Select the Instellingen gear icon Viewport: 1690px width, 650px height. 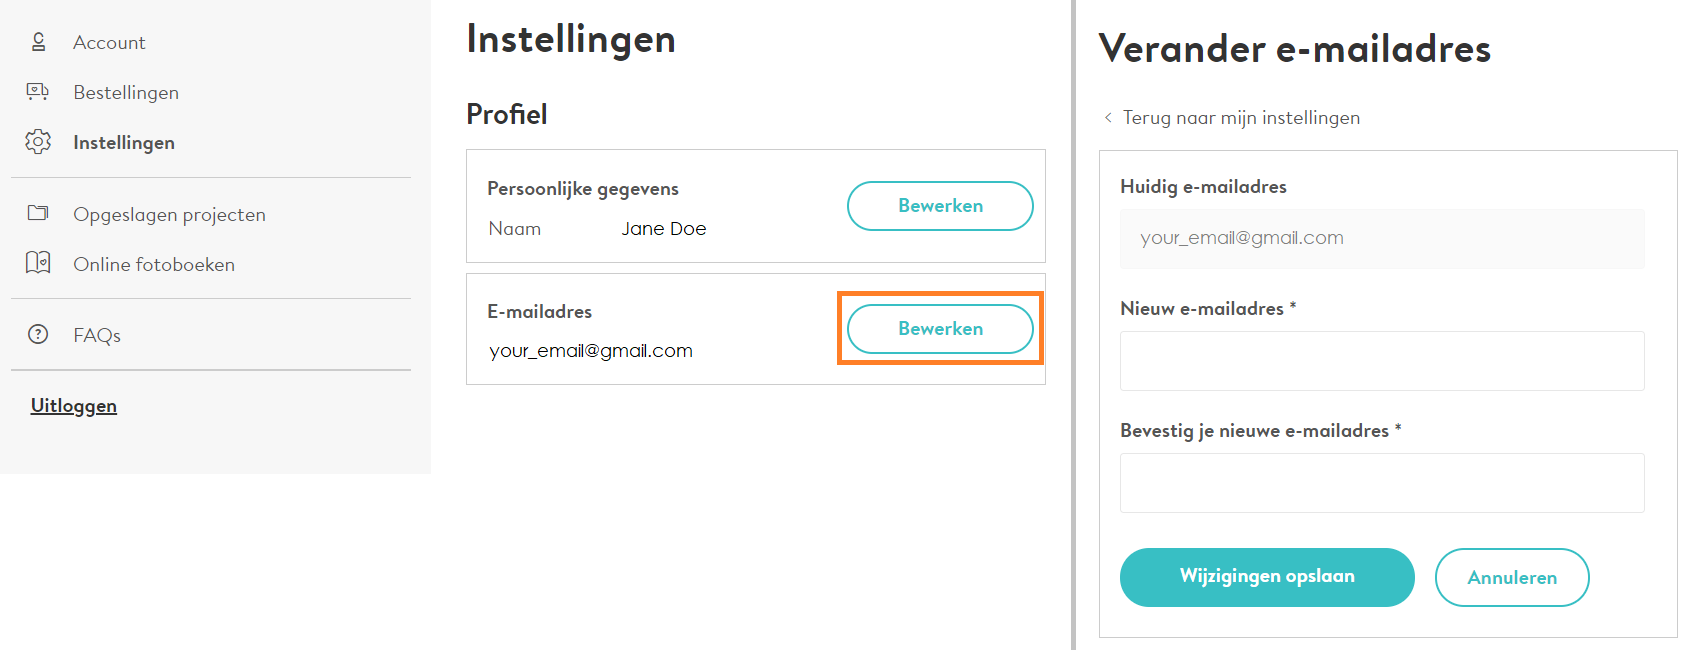coord(38,142)
